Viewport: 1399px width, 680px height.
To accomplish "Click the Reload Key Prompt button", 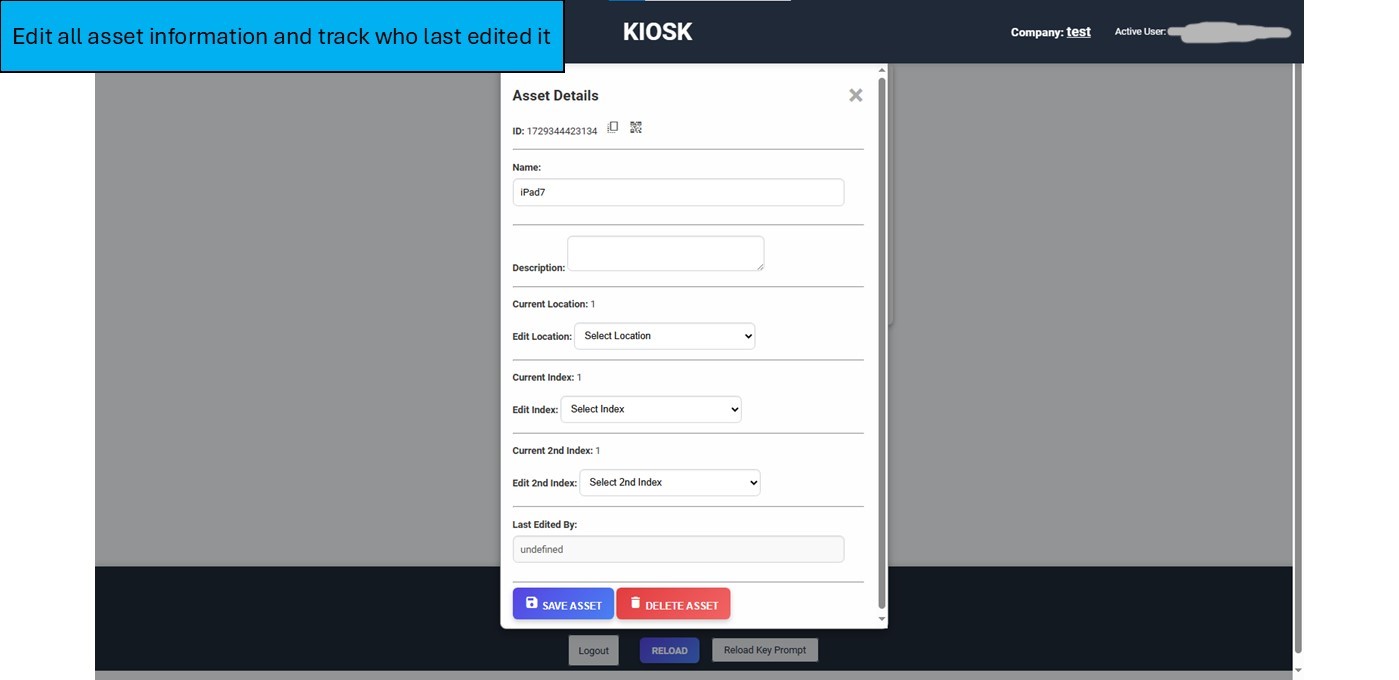I will 765,650.
